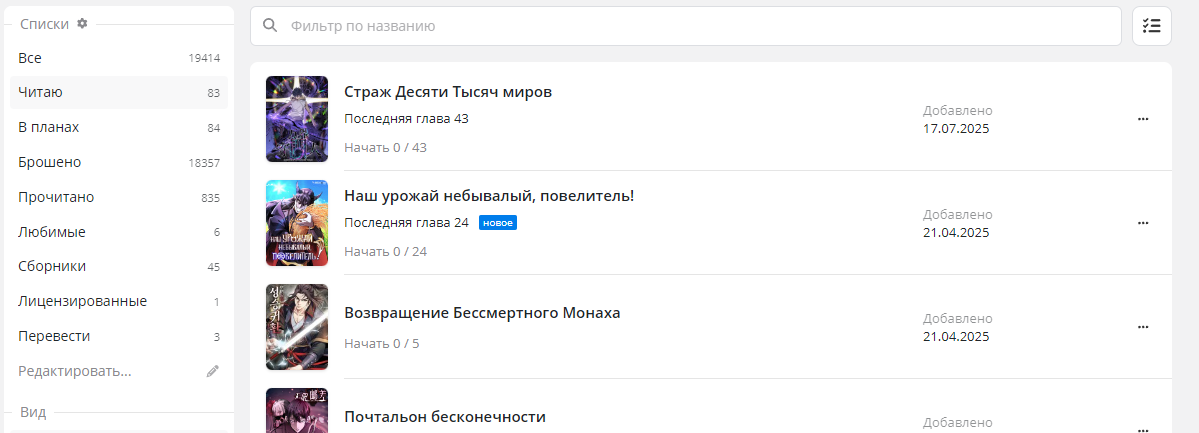Image resolution: width=1199 pixels, height=433 pixels.
Task: Click the pencil icon beside Редактировать
Action: (213, 371)
